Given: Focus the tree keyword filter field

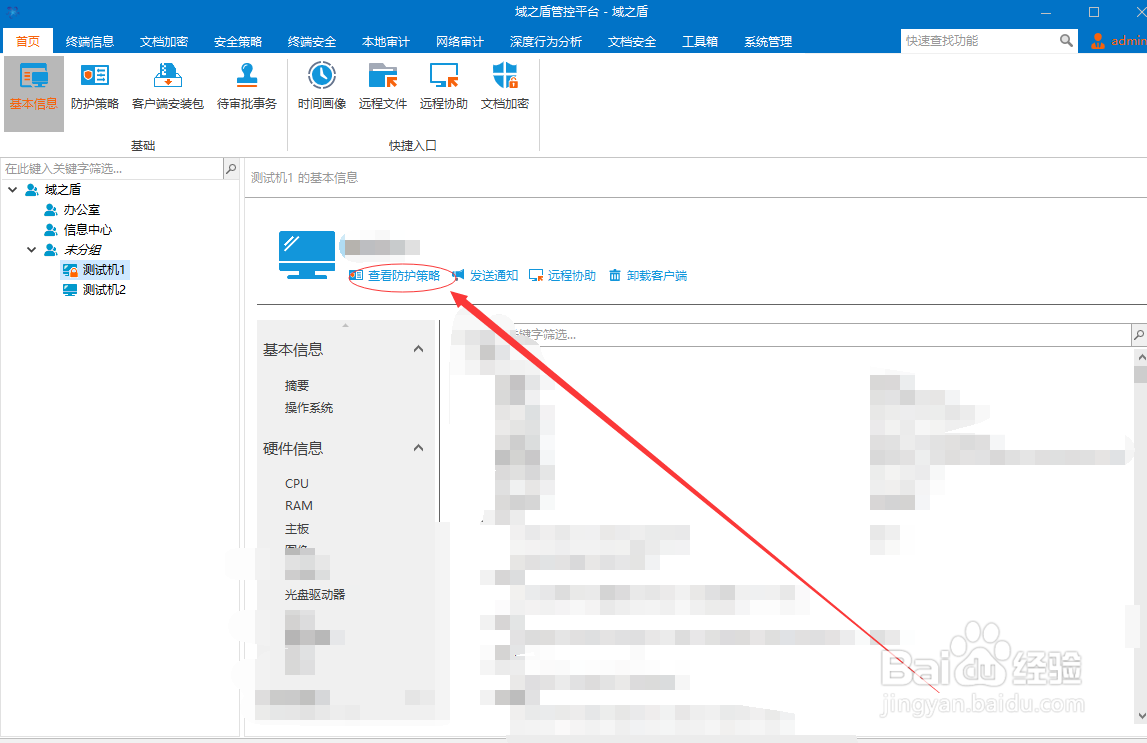Looking at the screenshot, I should [112, 169].
